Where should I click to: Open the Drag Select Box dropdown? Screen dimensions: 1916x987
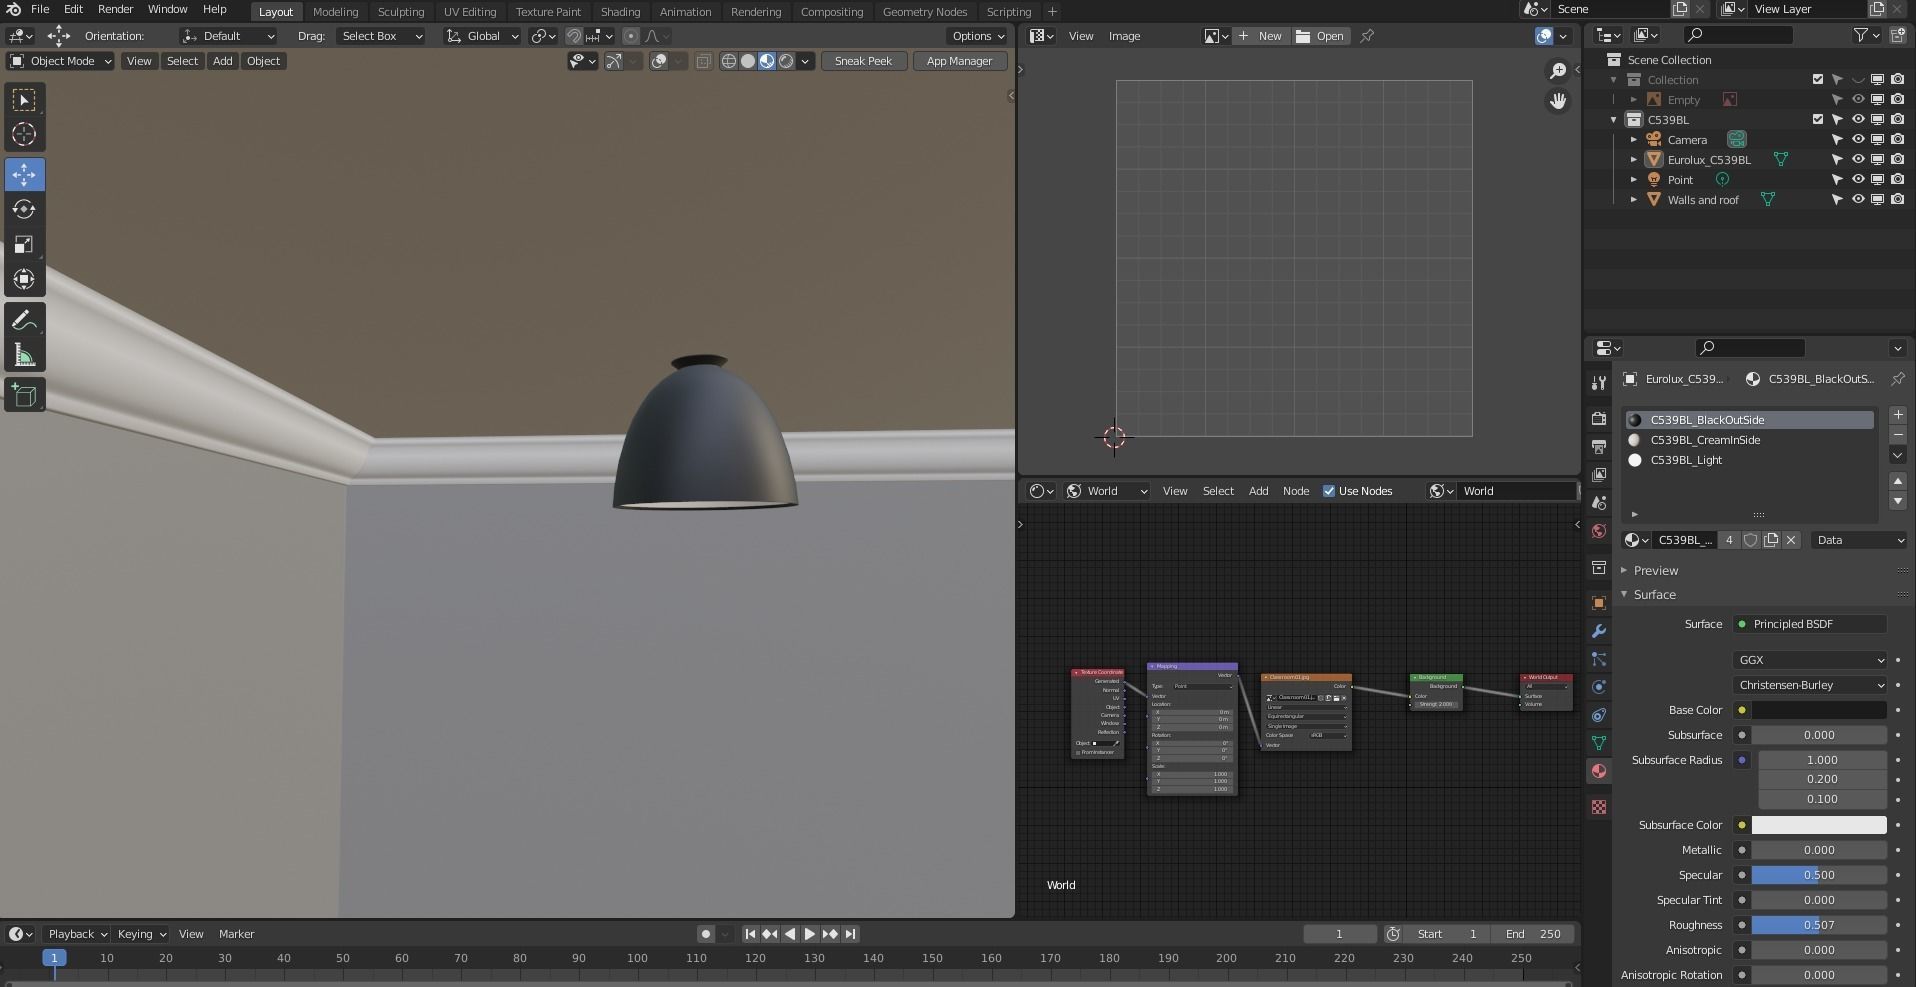tap(382, 36)
